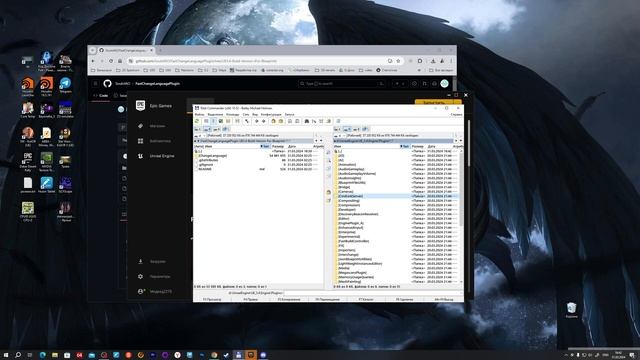
Task: Click F5 Копирование button
Action: (289, 300)
